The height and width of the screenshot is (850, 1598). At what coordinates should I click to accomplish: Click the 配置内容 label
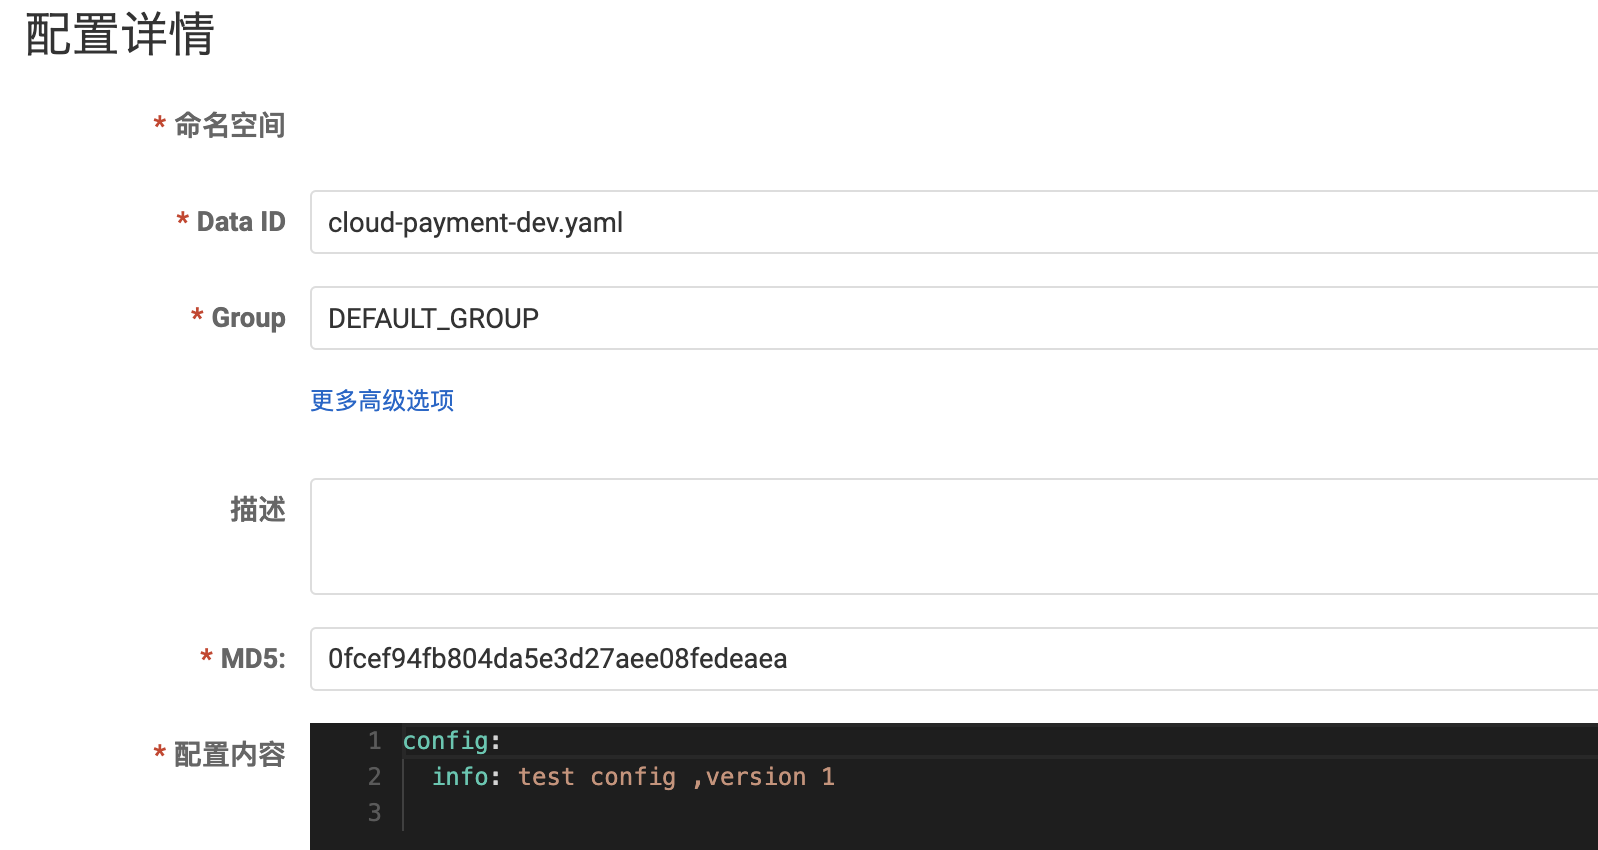[x=229, y=754]
